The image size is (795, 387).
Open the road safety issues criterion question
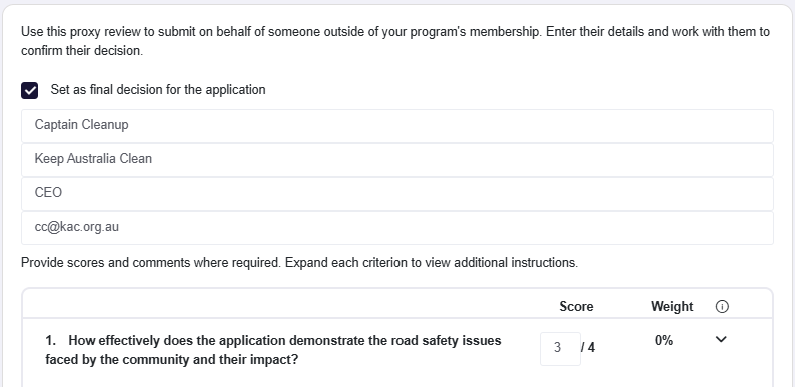[273, 350]
